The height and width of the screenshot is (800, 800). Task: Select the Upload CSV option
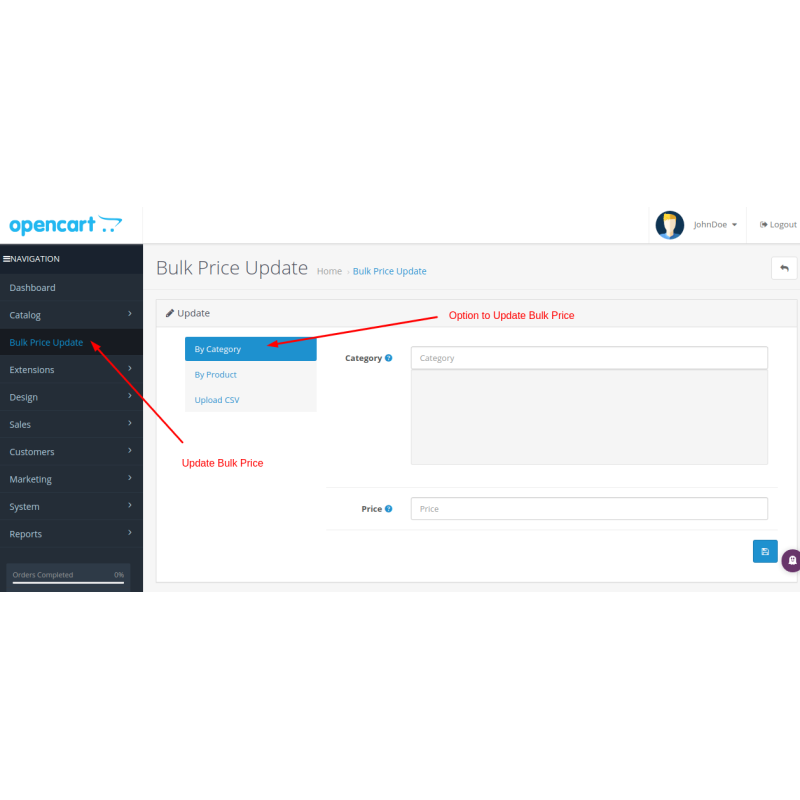click(x=217, y=399)
